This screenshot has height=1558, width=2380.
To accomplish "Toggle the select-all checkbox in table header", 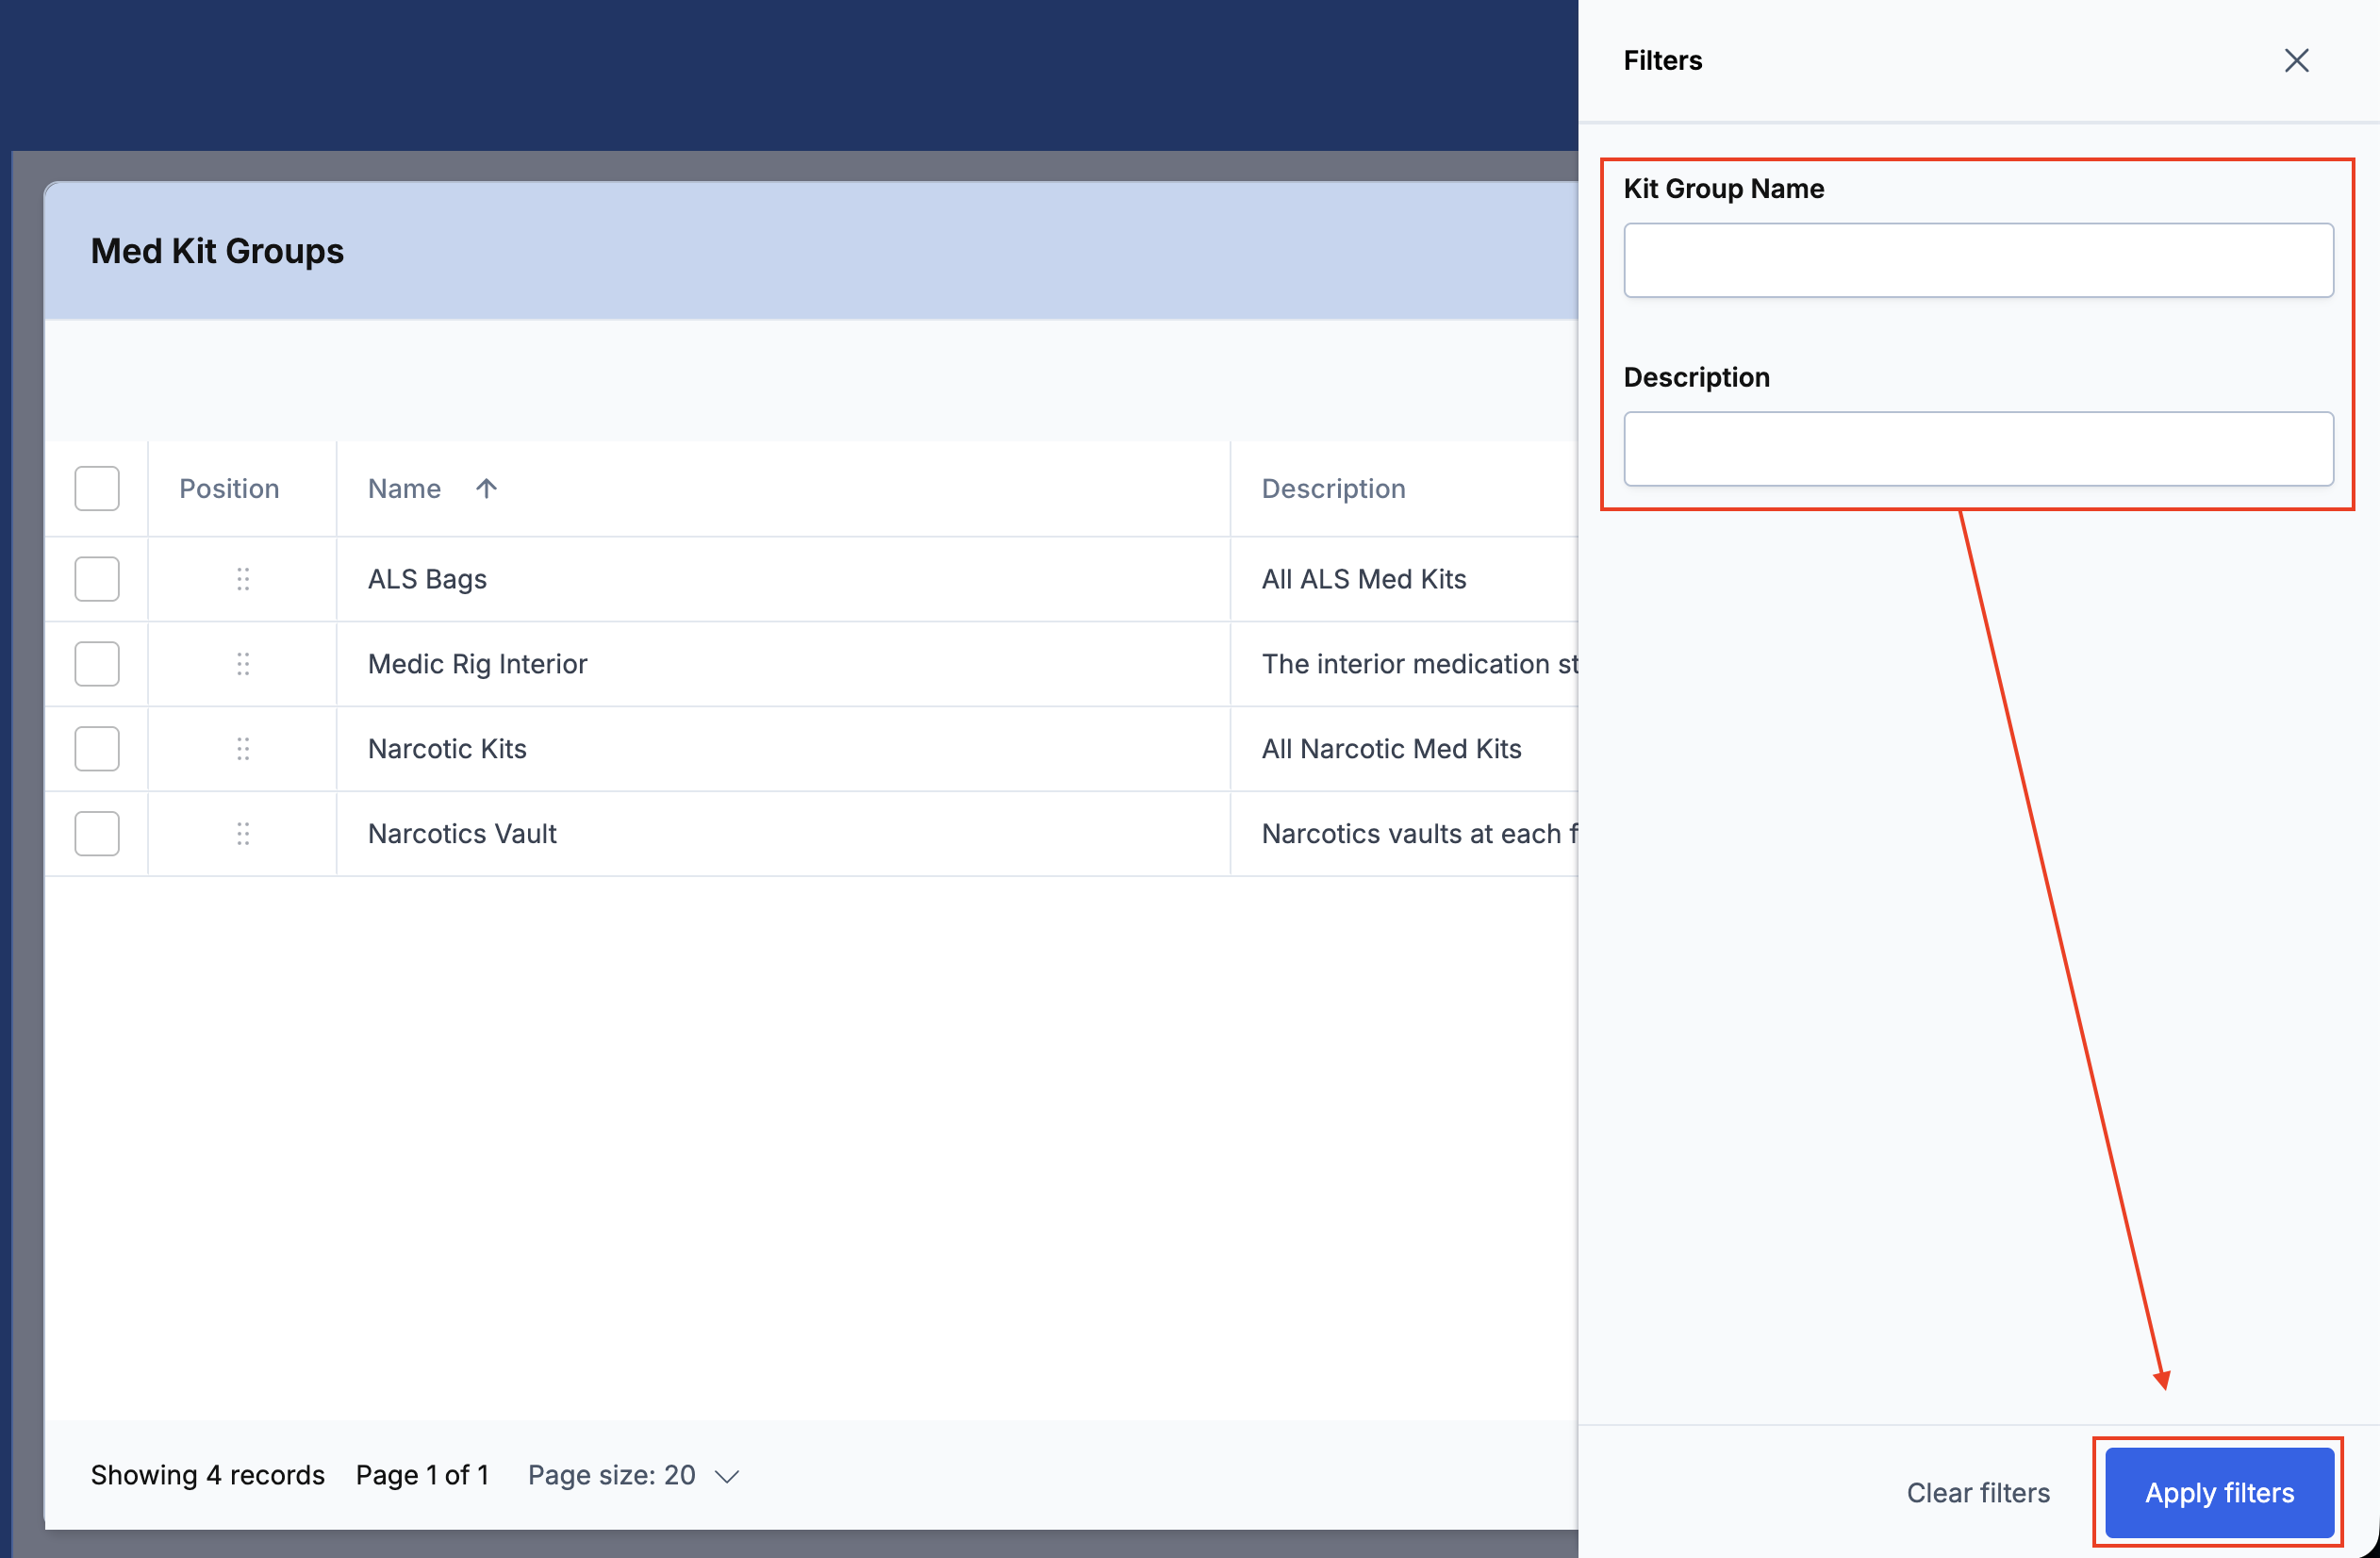I will coord(97,488).
